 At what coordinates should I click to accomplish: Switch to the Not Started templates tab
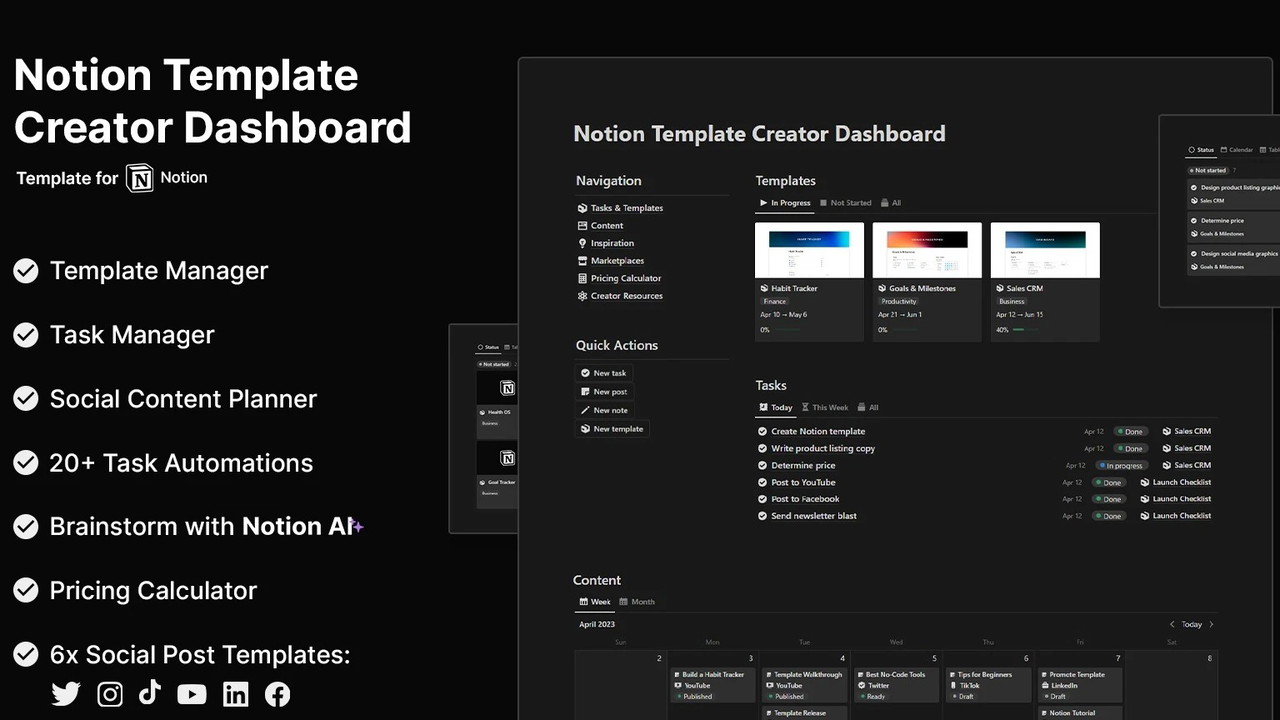pos(845,203)
